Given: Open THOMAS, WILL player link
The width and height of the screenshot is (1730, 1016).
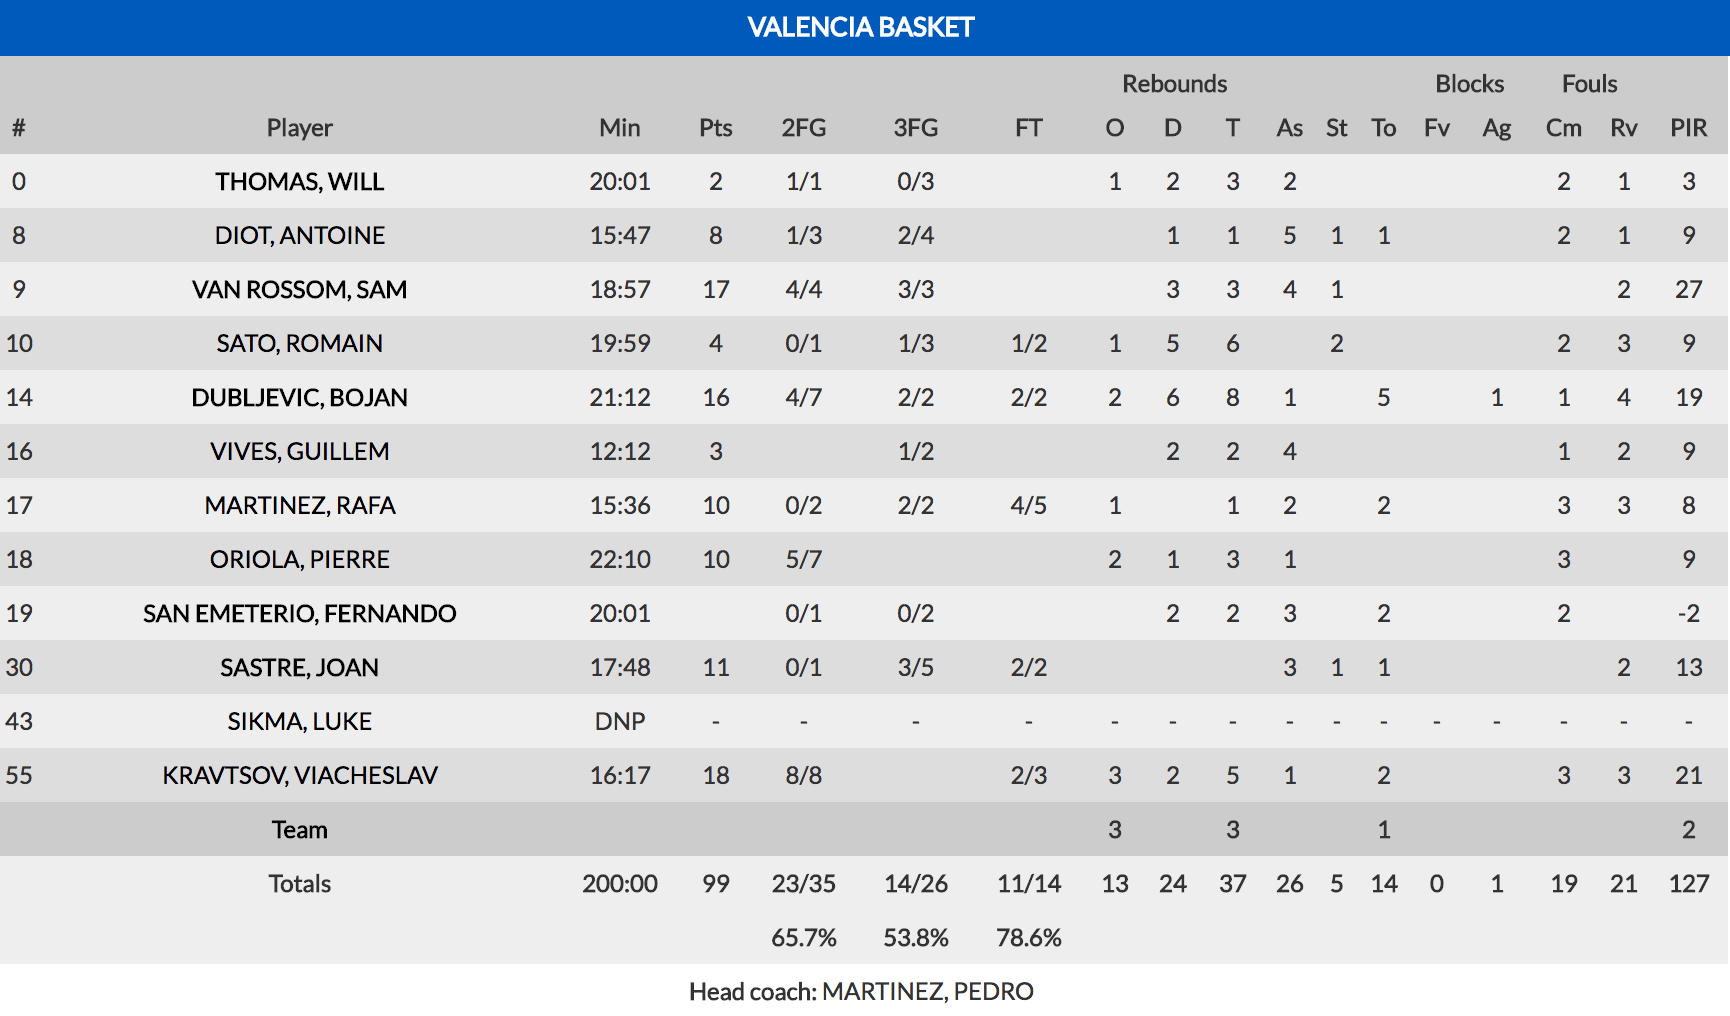Looking at the screenshot, I should pyautogui.click(x=299, y=182).
